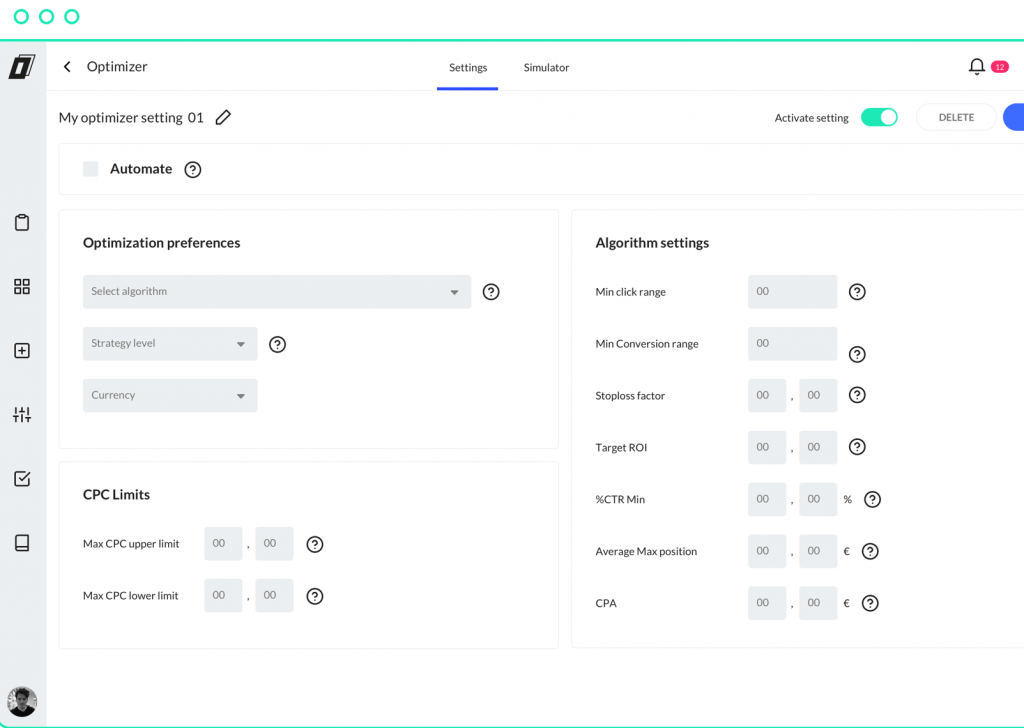The height and width of the screenshot is (728, 1024).
Task: Show help for Min click range
Action: point(857,292)
